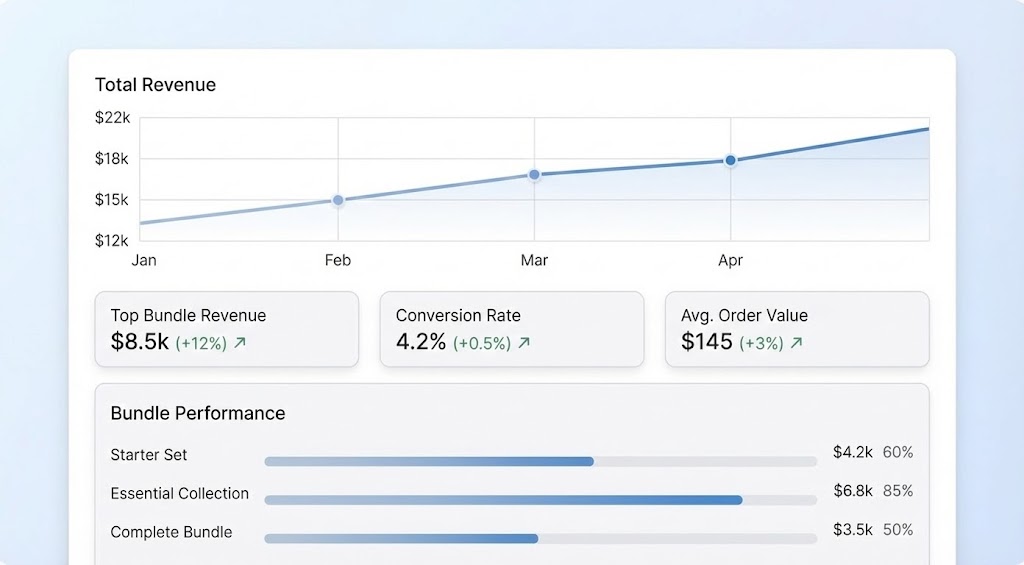Viewport: 1024px width, 565px height.
Task: Click the Essential Collection progress bar
Action: pos(540,500)
